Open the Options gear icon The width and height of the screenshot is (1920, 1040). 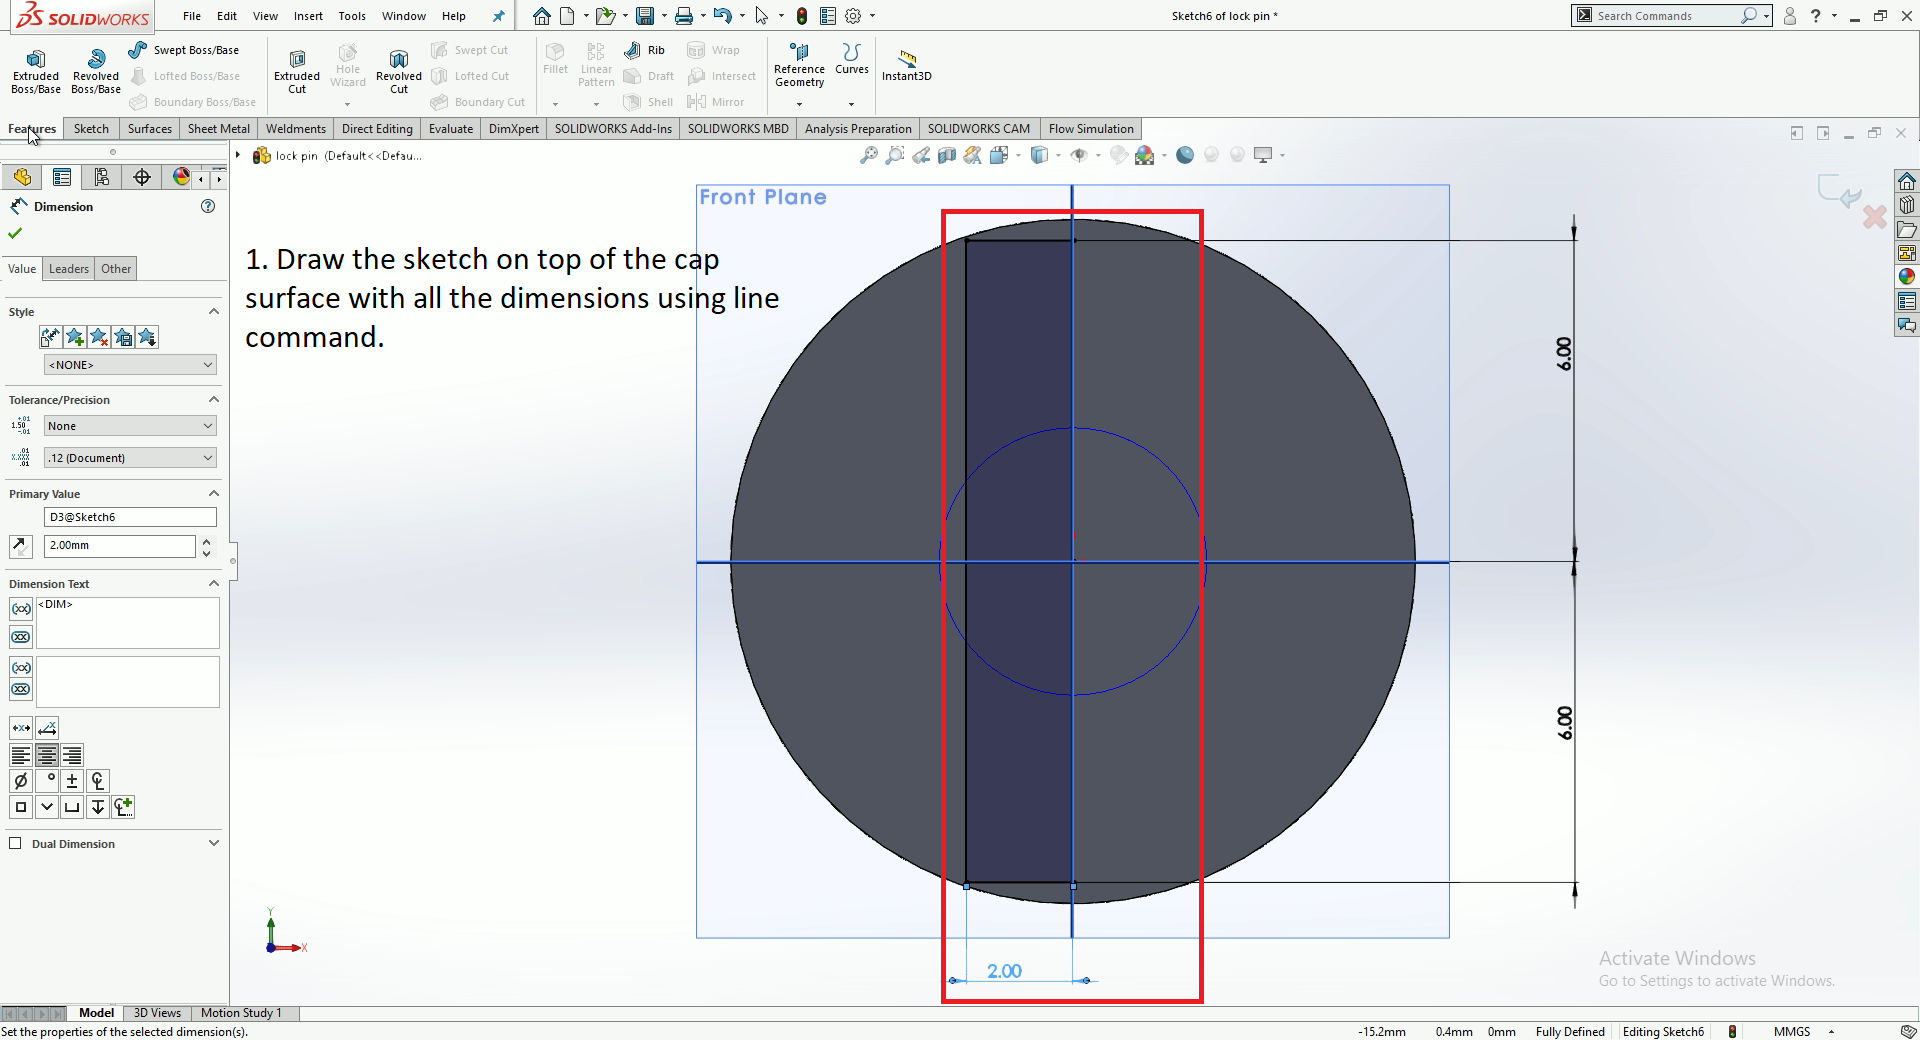(x=853, y=16)
